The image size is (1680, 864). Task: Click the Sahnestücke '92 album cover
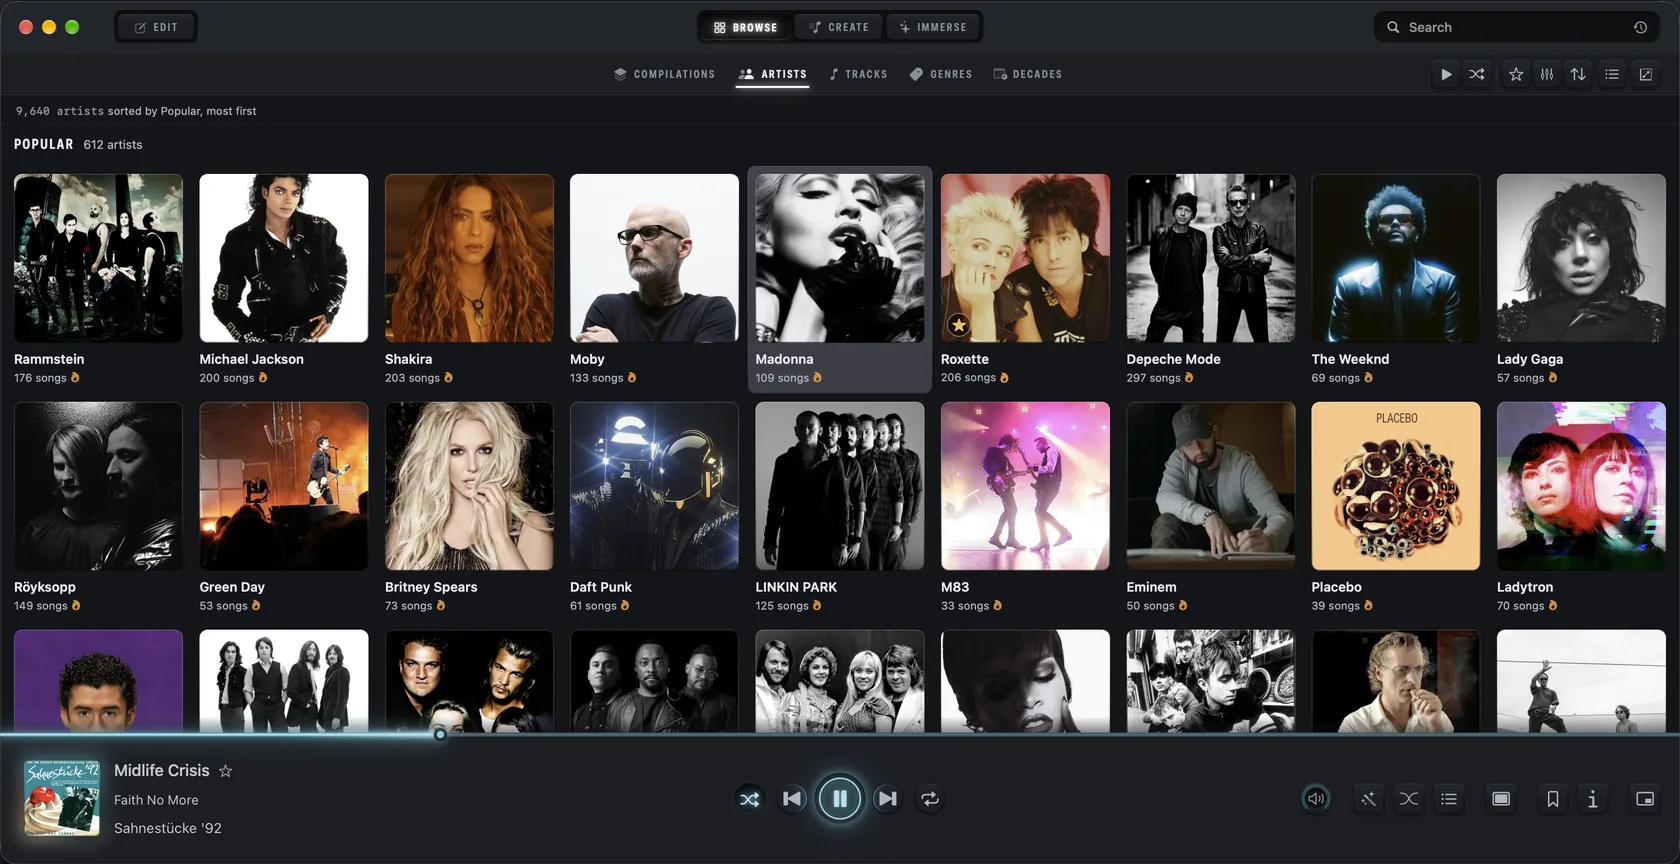pos(62,798)
